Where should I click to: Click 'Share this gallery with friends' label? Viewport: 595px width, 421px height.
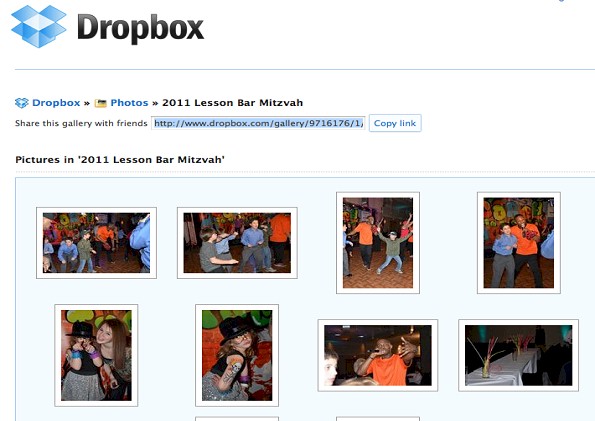(x=81, y=123)
